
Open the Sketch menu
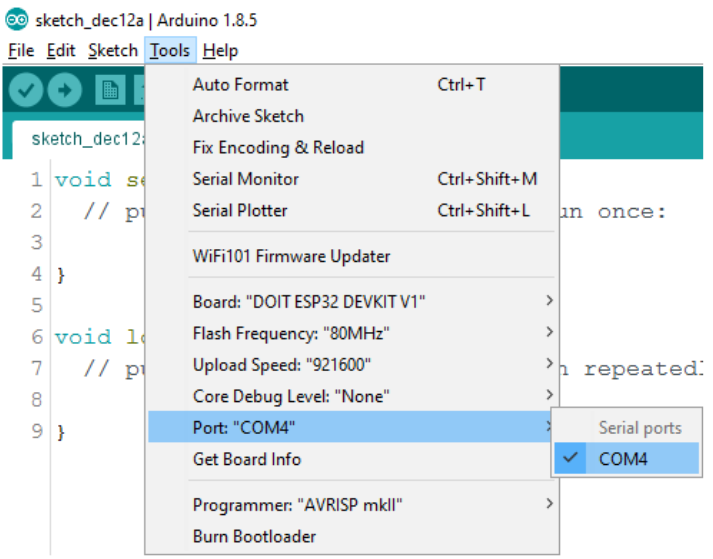coord(112,50)
